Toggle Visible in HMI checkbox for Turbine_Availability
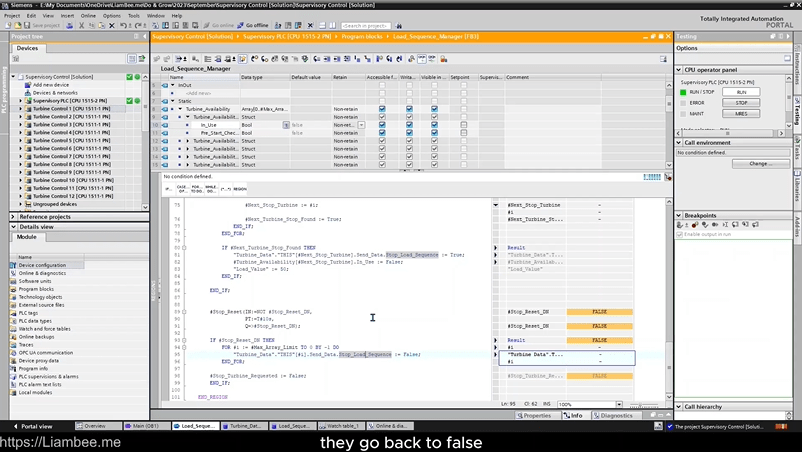 point(434,108)
